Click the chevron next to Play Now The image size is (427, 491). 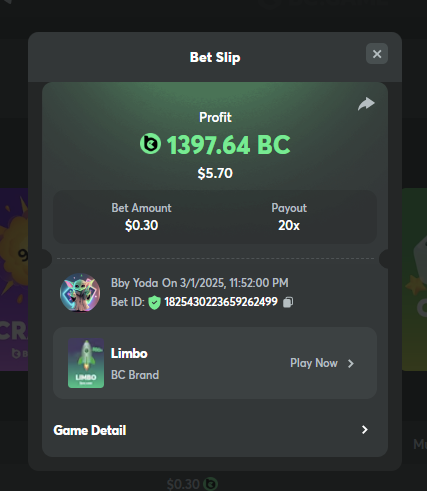[351, 363]
